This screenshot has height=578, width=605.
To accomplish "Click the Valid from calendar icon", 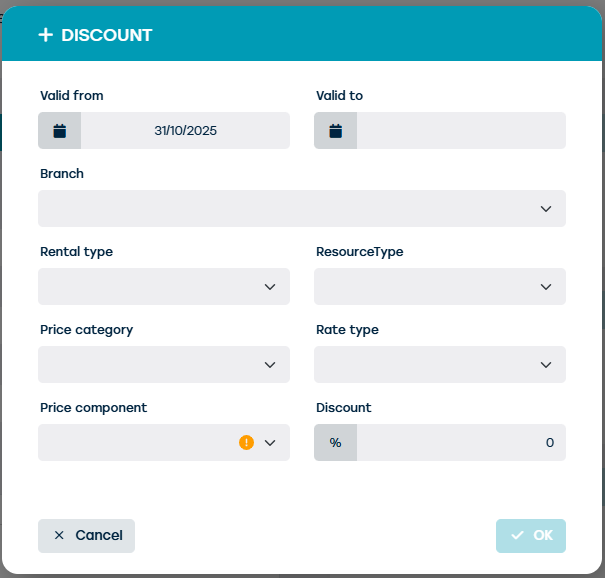I will point(59,131).
